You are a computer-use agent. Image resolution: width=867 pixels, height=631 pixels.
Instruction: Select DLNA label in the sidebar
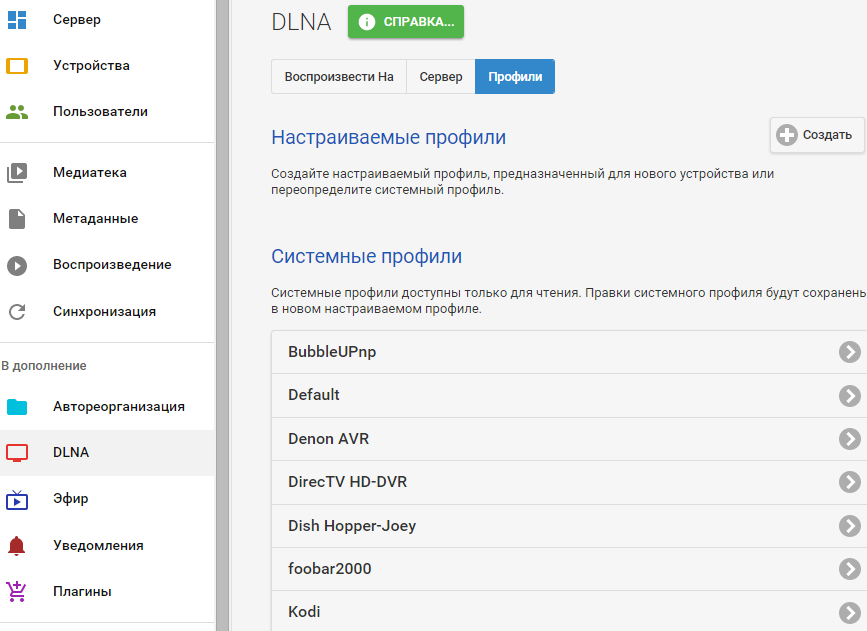click(71, 452)
